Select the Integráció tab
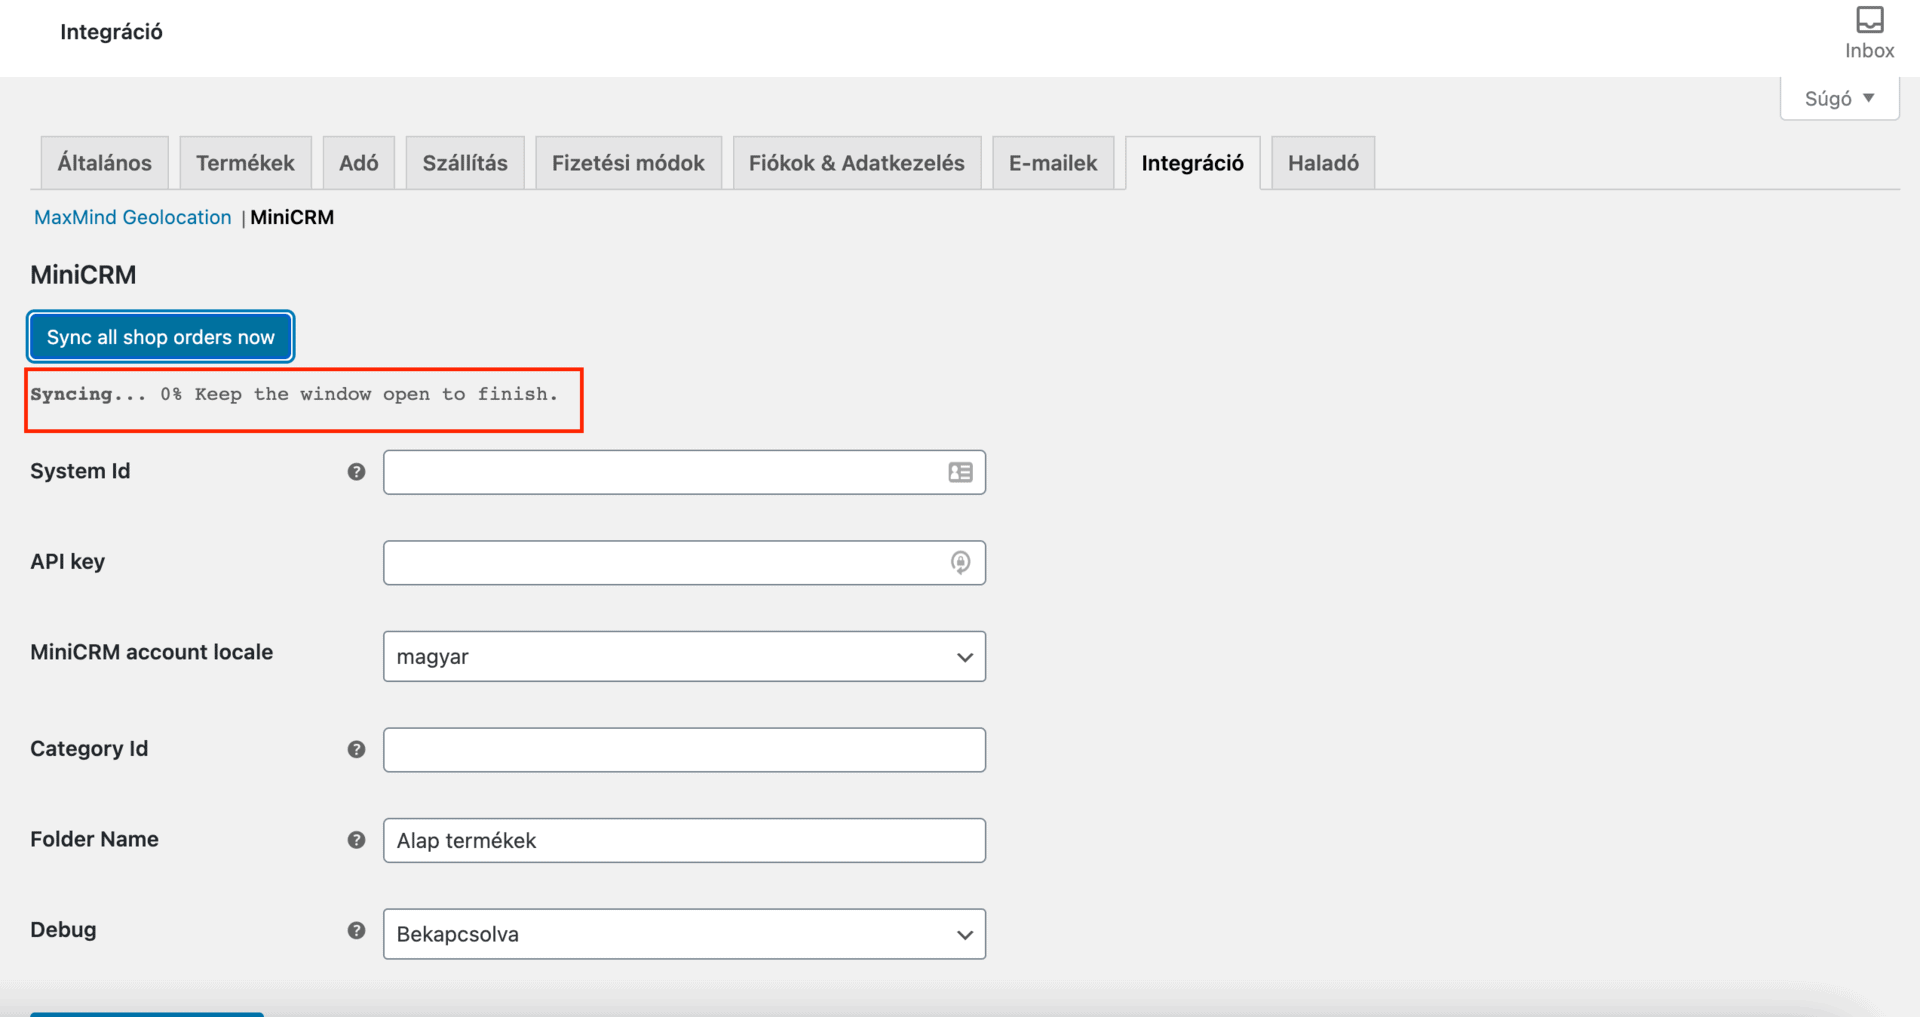Screen dimensions: 1920x1017 tap(1193, 163)
